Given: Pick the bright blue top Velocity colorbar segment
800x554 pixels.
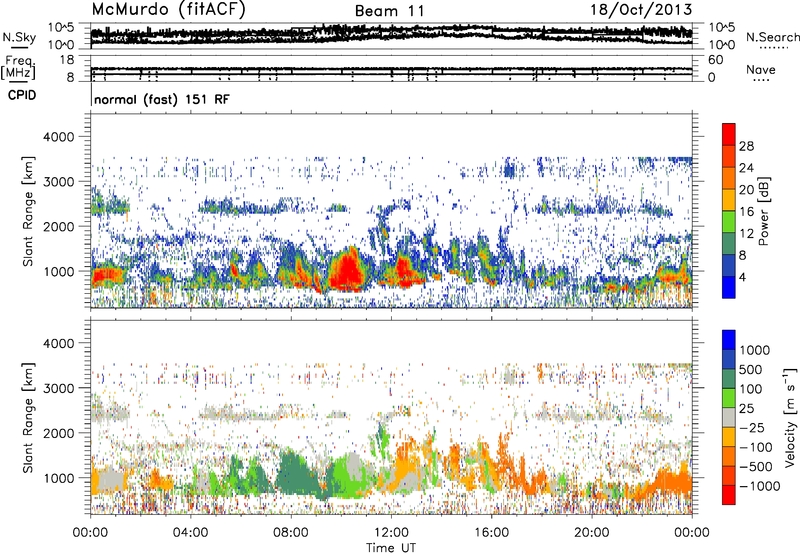Looking at the screenshot, I should pos(729,340).
